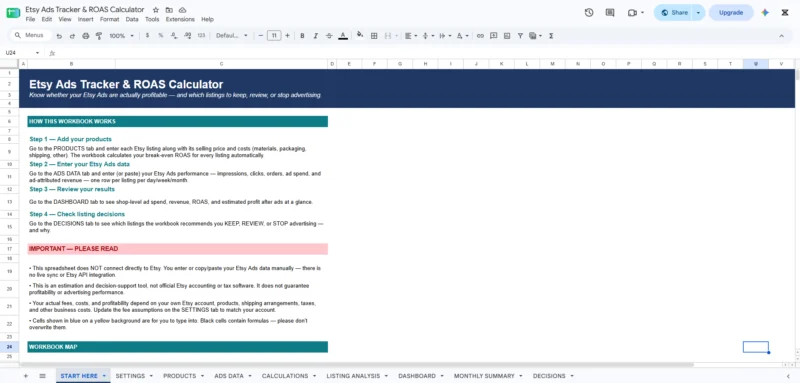Click the undo arrow in the toolbar
Screen dimensions: 800x383
59,36
